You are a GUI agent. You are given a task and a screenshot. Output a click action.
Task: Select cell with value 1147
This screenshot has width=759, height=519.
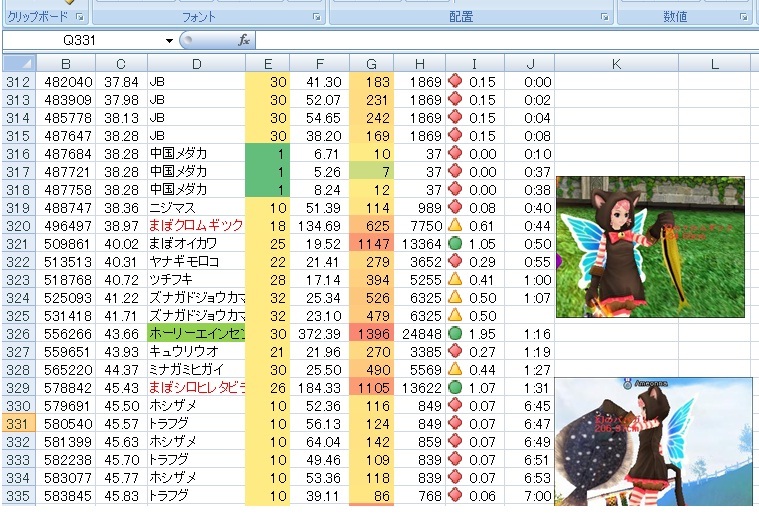tap(371, 244)
